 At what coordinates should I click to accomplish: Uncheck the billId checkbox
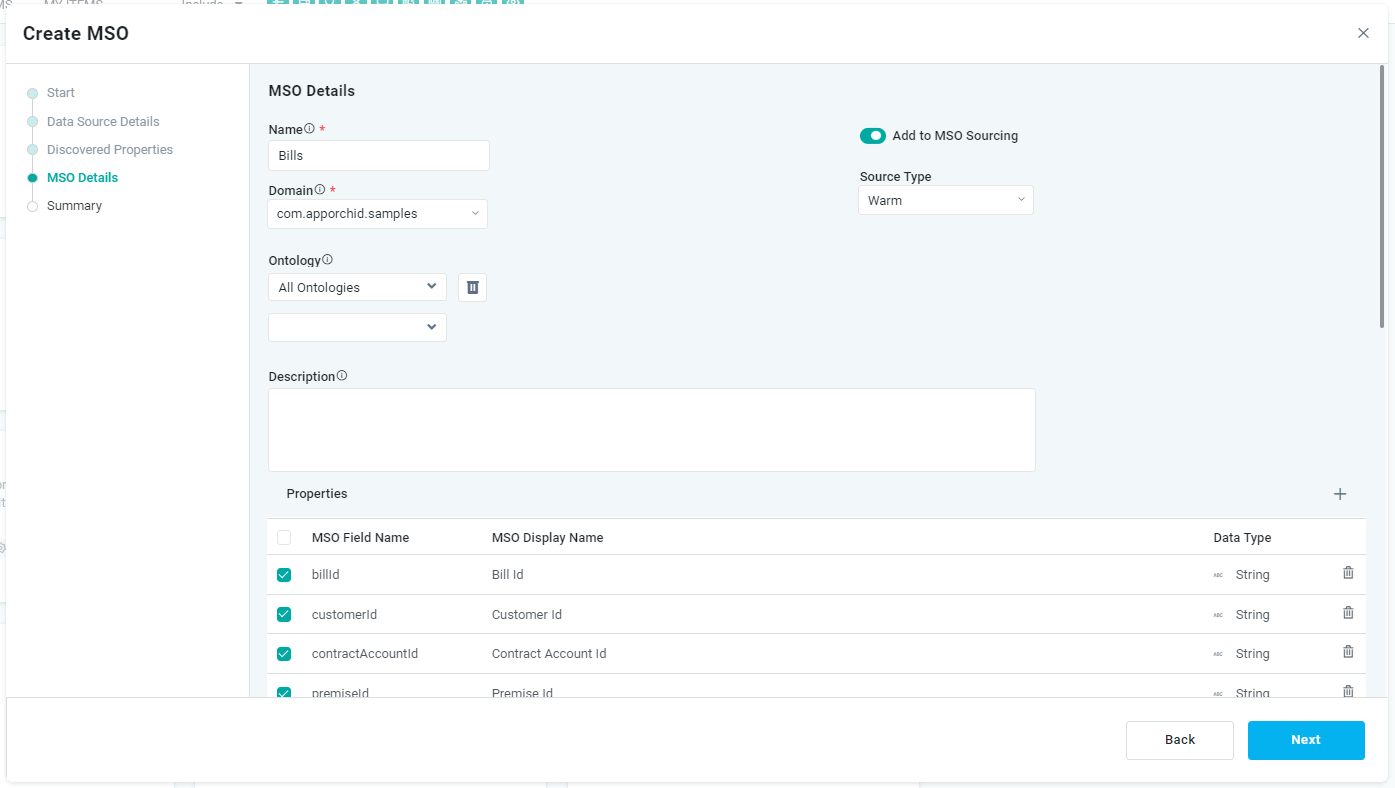coord(284,575)
